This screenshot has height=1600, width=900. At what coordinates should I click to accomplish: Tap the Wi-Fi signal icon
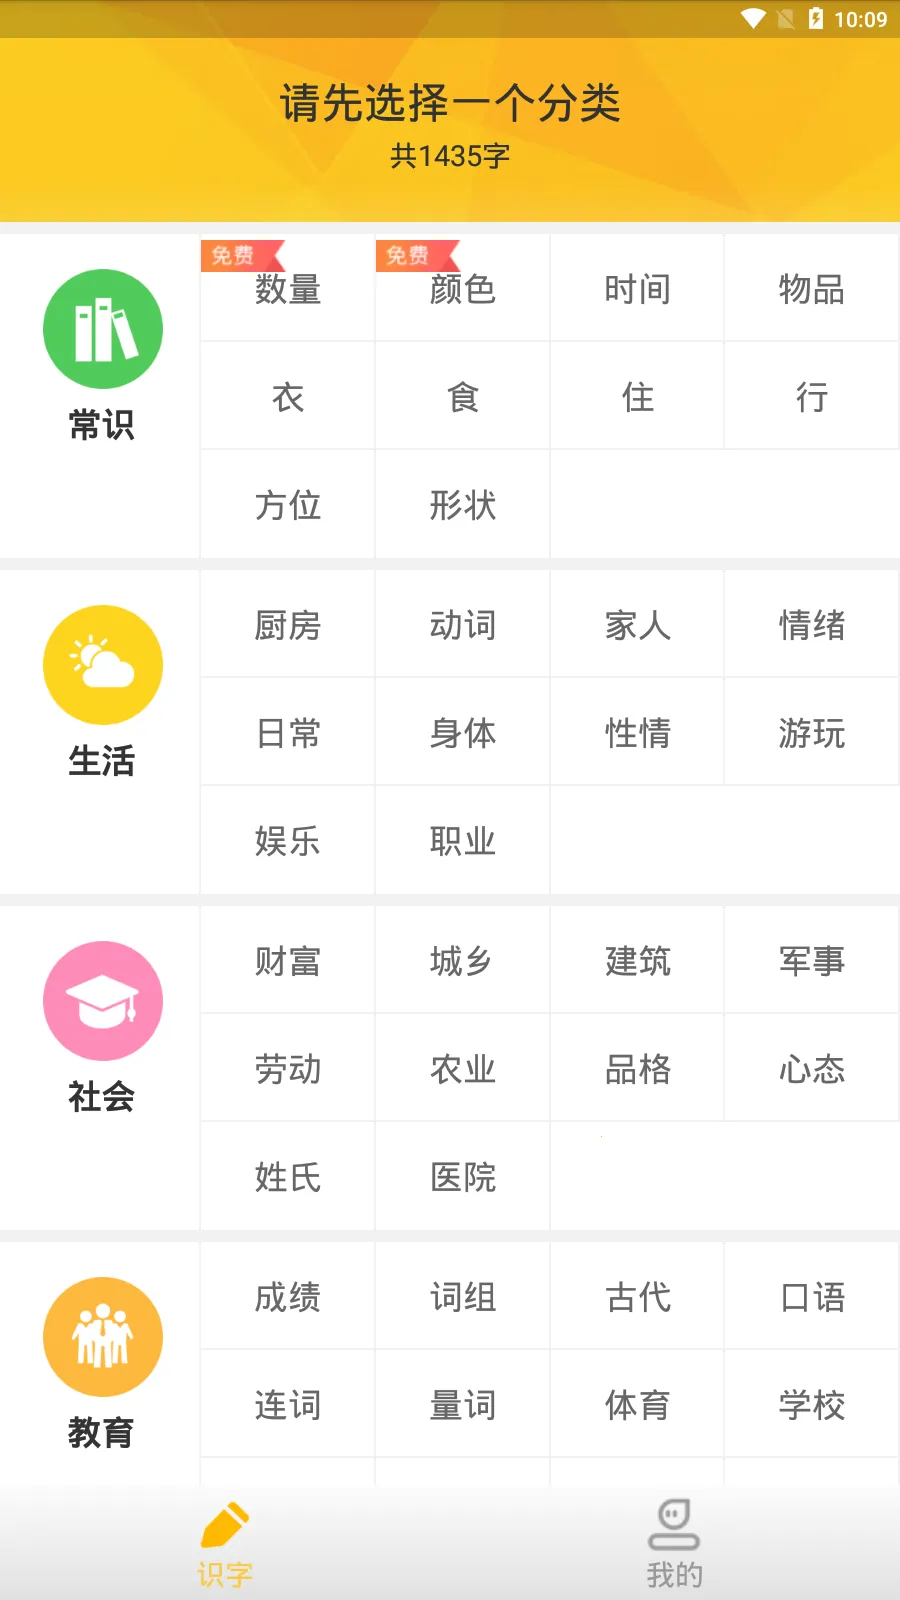752,19
